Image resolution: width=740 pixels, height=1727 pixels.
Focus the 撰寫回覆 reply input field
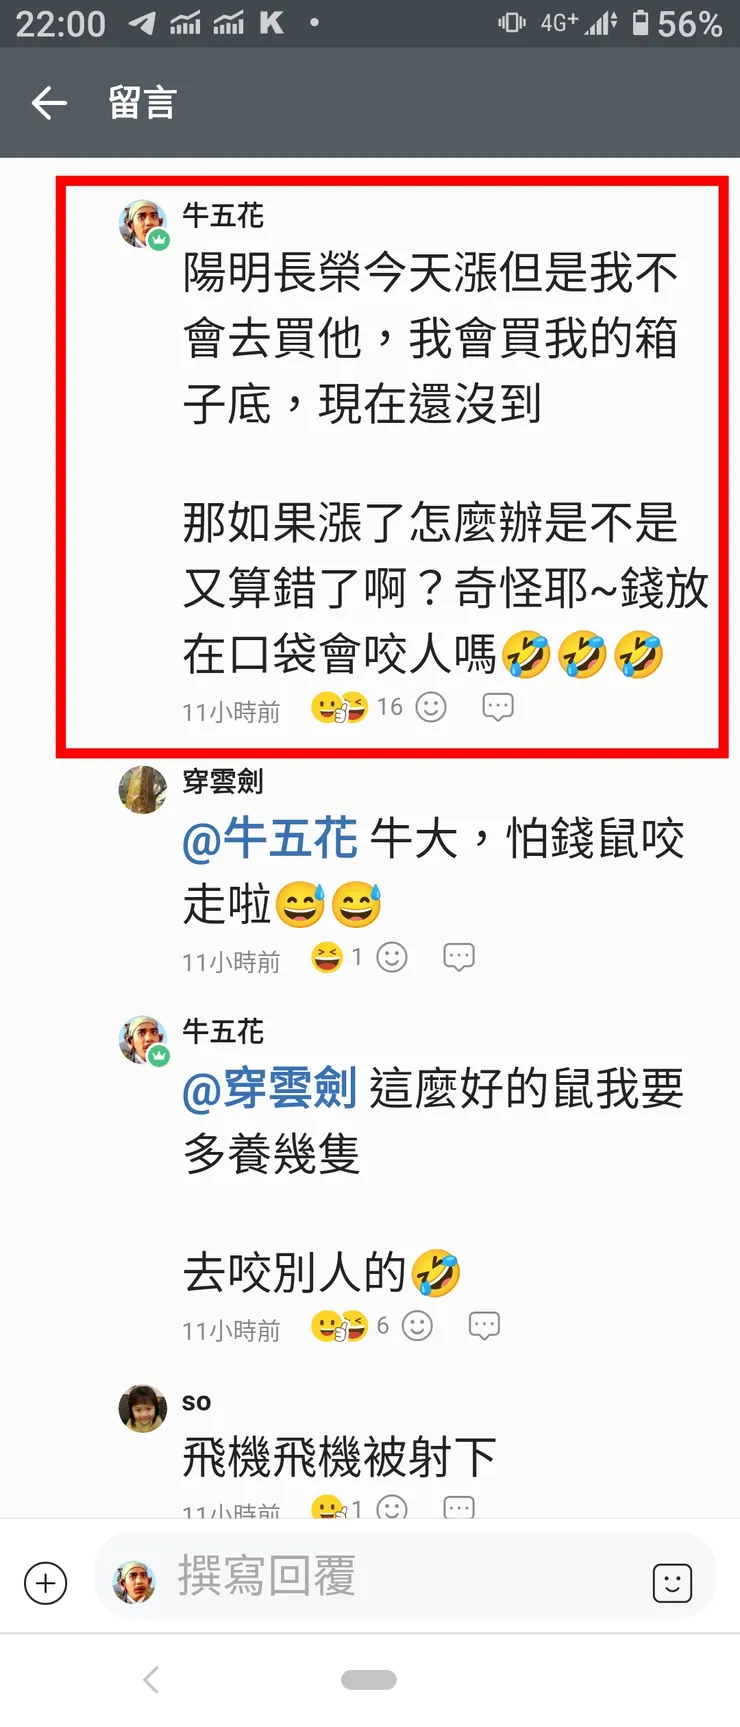pos(405,1576)
